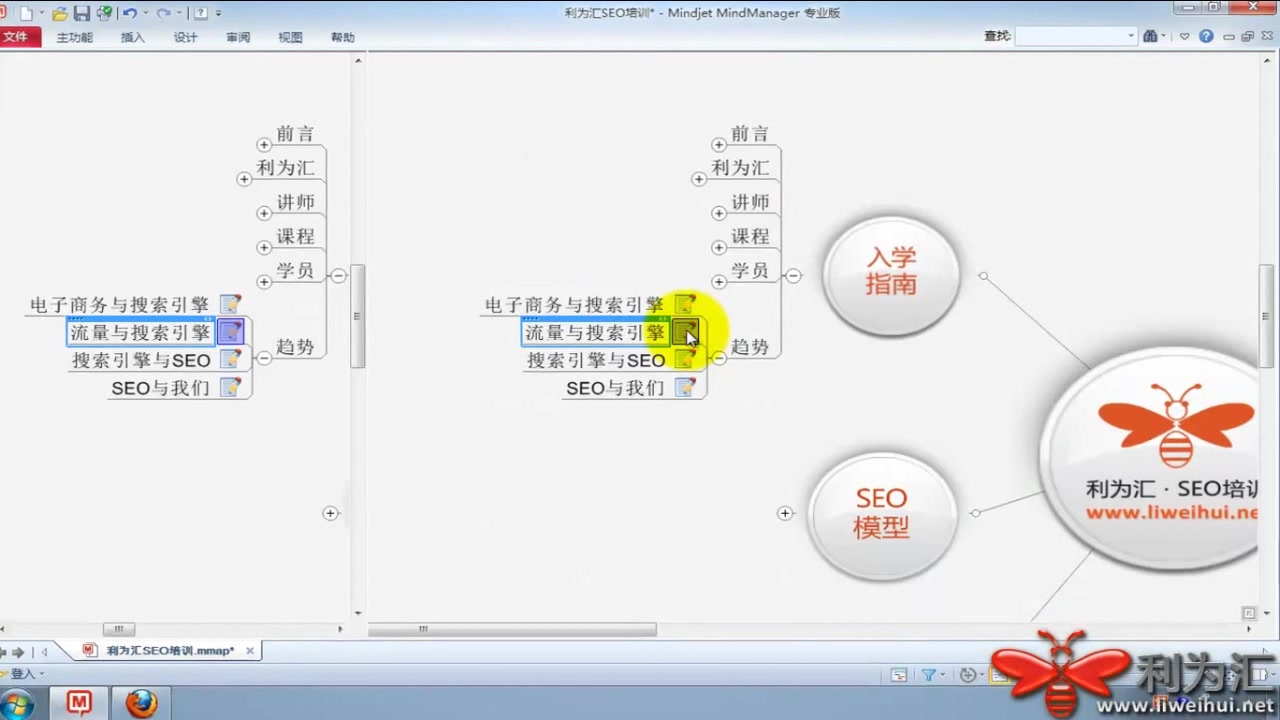
Task: Open the Customize Quick Access Toolbar arrow
Action: [219, 14]
